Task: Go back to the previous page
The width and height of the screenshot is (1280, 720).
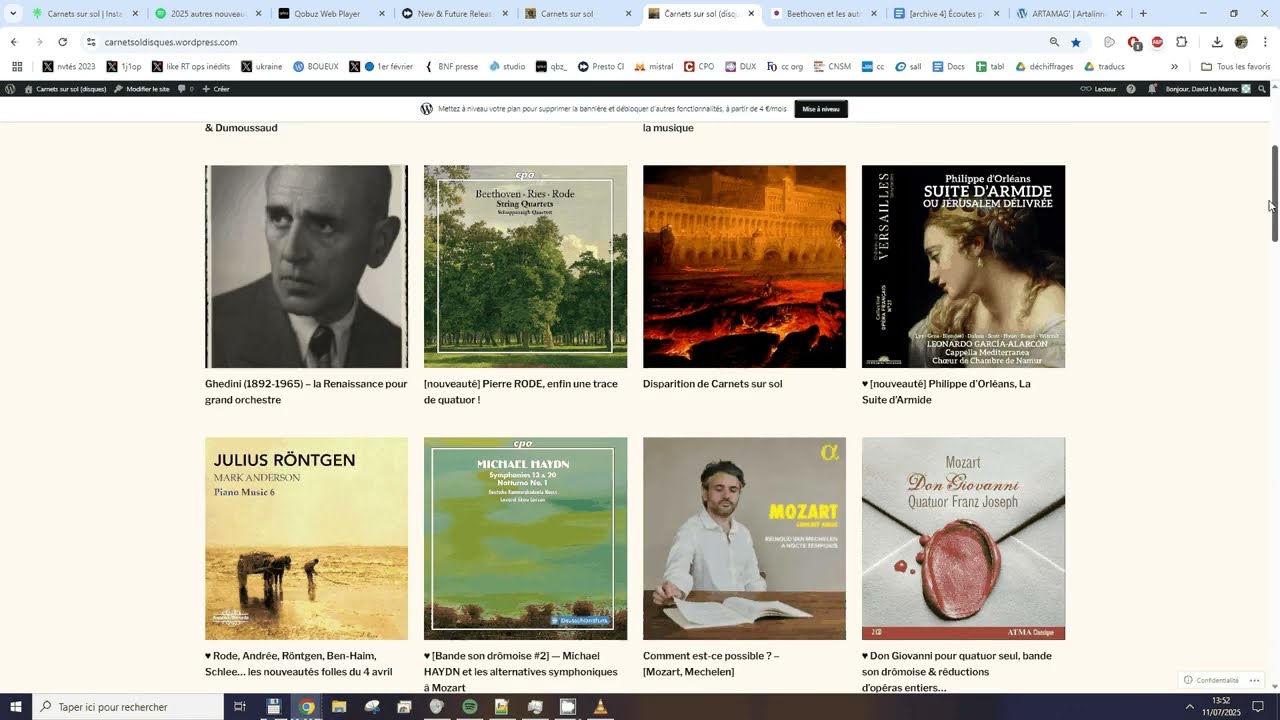Action: tap(14, 42)
